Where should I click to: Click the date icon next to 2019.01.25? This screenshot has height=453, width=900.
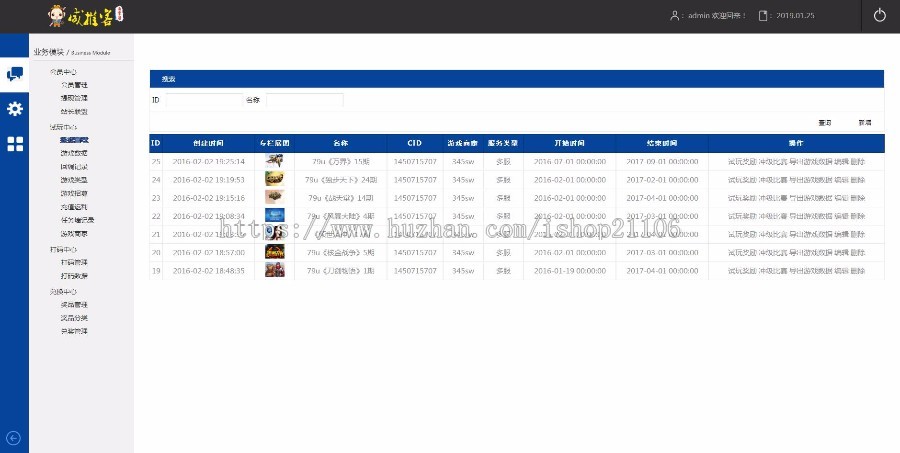[763, 16]
